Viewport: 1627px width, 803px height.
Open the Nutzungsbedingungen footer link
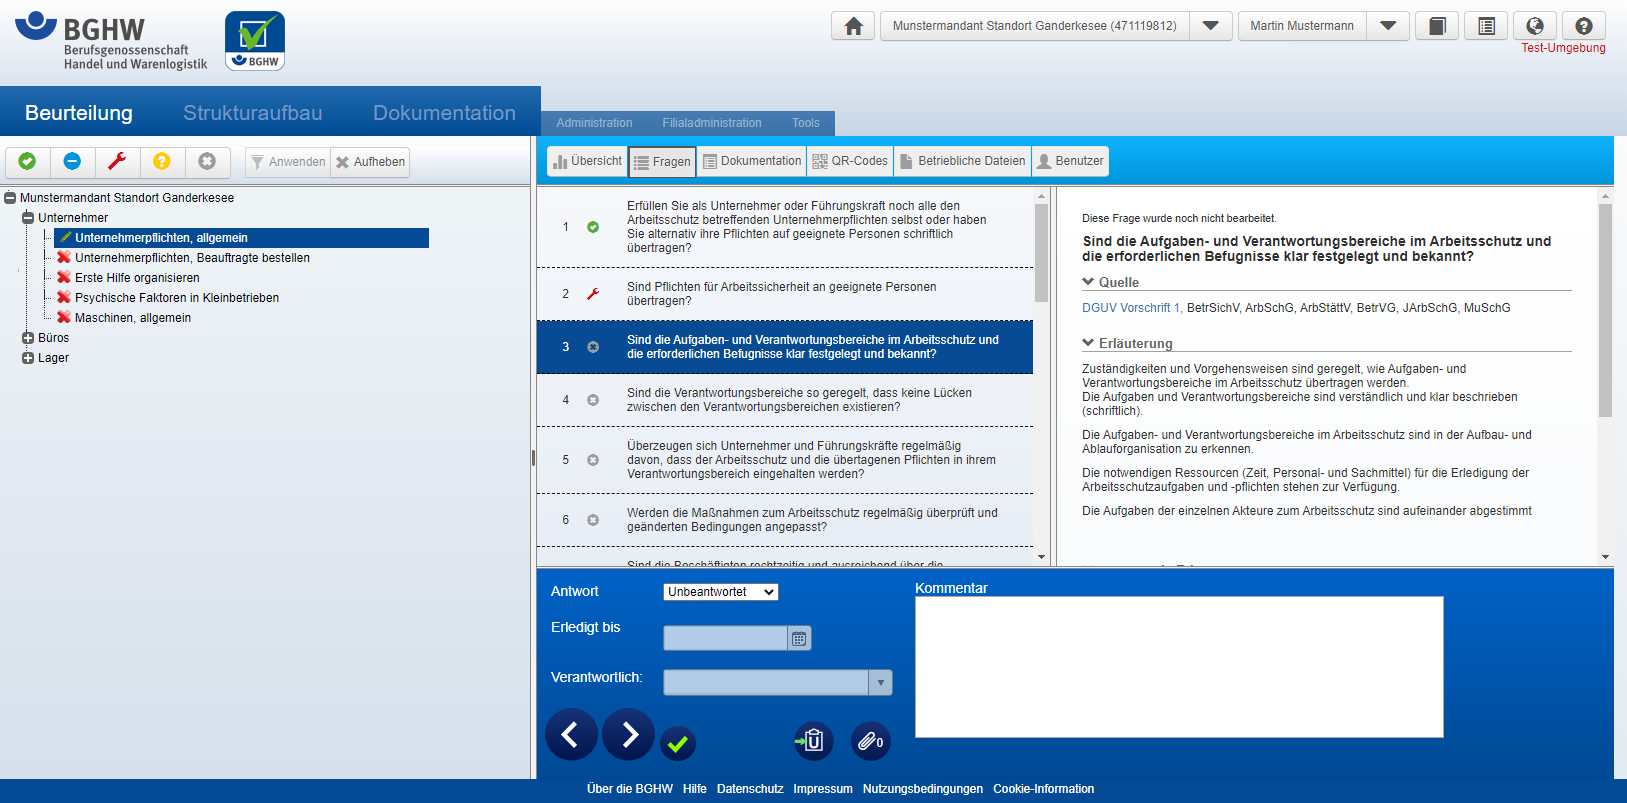pos(923,789)
